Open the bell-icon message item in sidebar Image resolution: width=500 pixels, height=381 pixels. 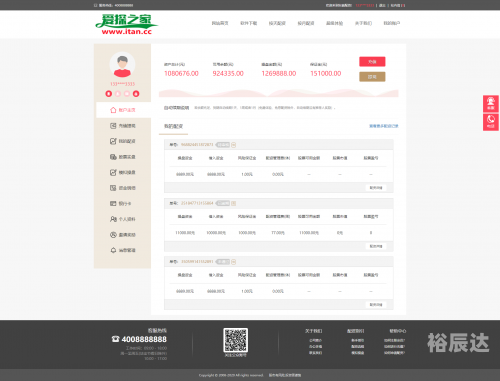123,250
